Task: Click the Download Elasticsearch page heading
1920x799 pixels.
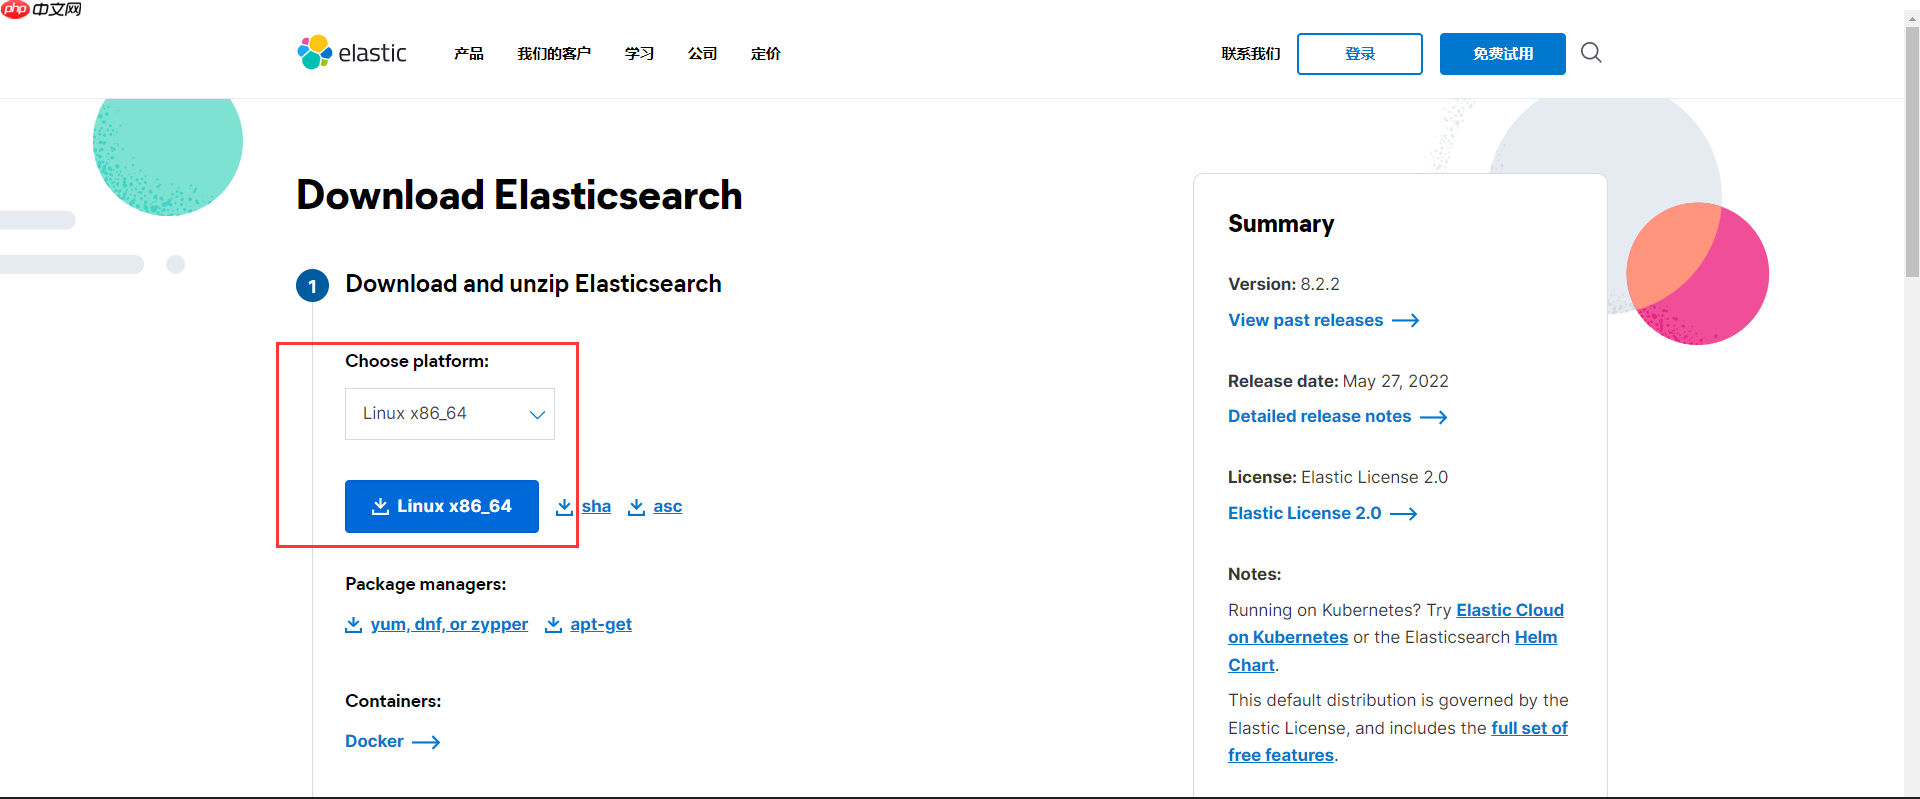Action: [519, 195]
